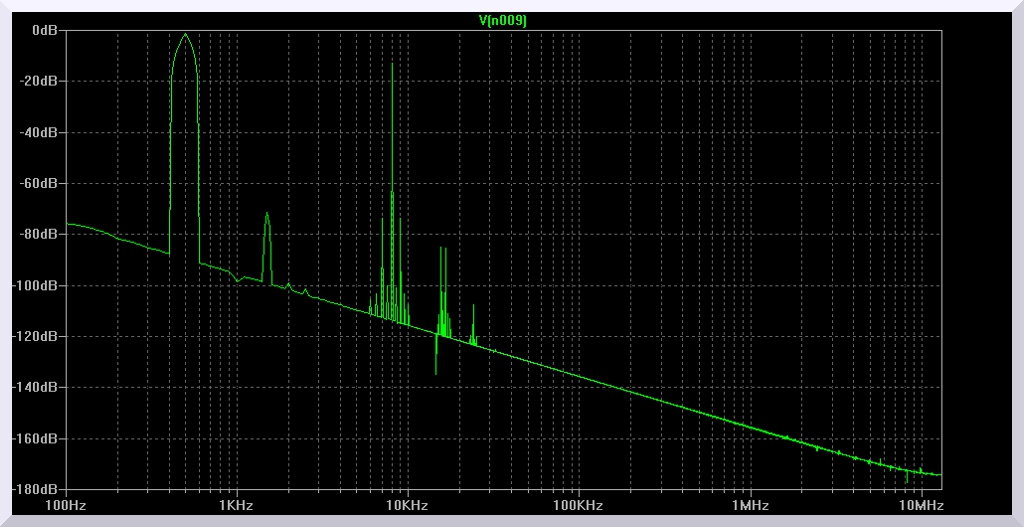Click the -120dB vertical axis label
The height and width of the screenshot is (527, 1024).
point(38,336)
